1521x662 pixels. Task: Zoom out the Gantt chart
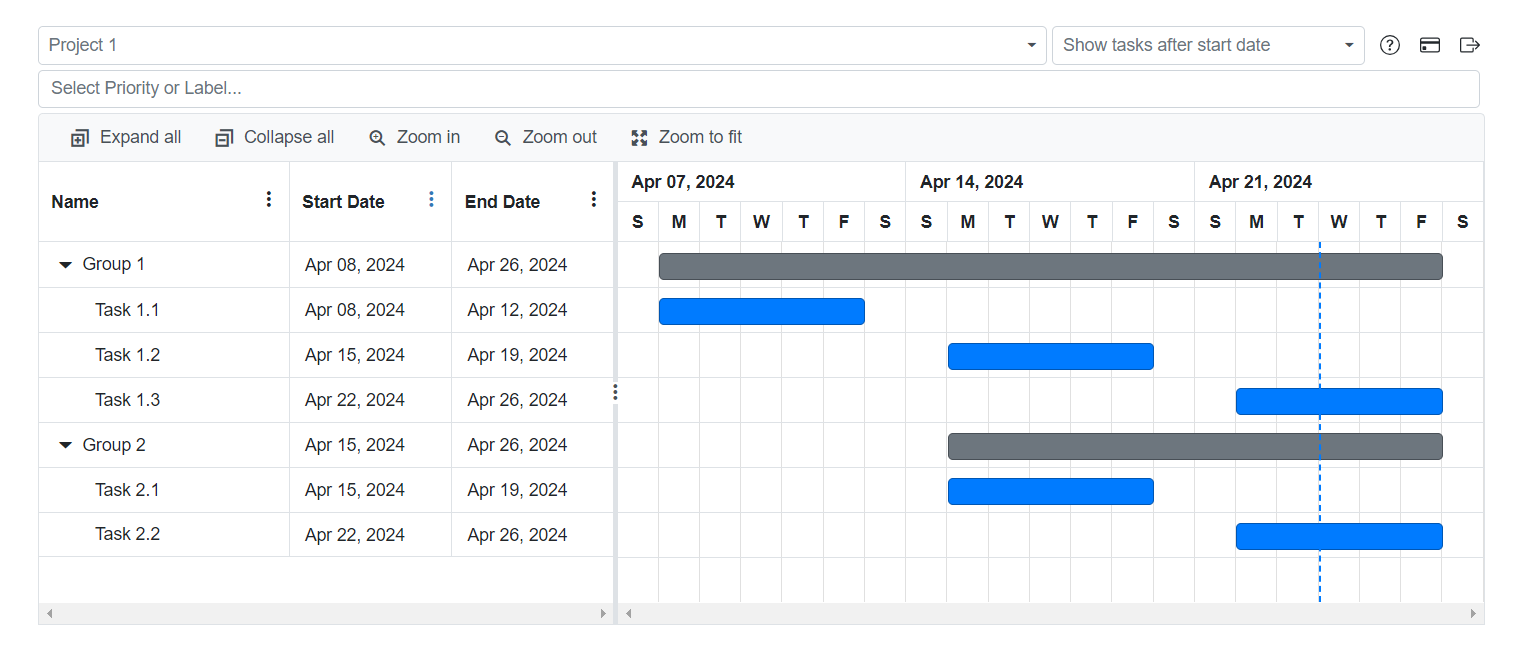[x=545, y=138]
